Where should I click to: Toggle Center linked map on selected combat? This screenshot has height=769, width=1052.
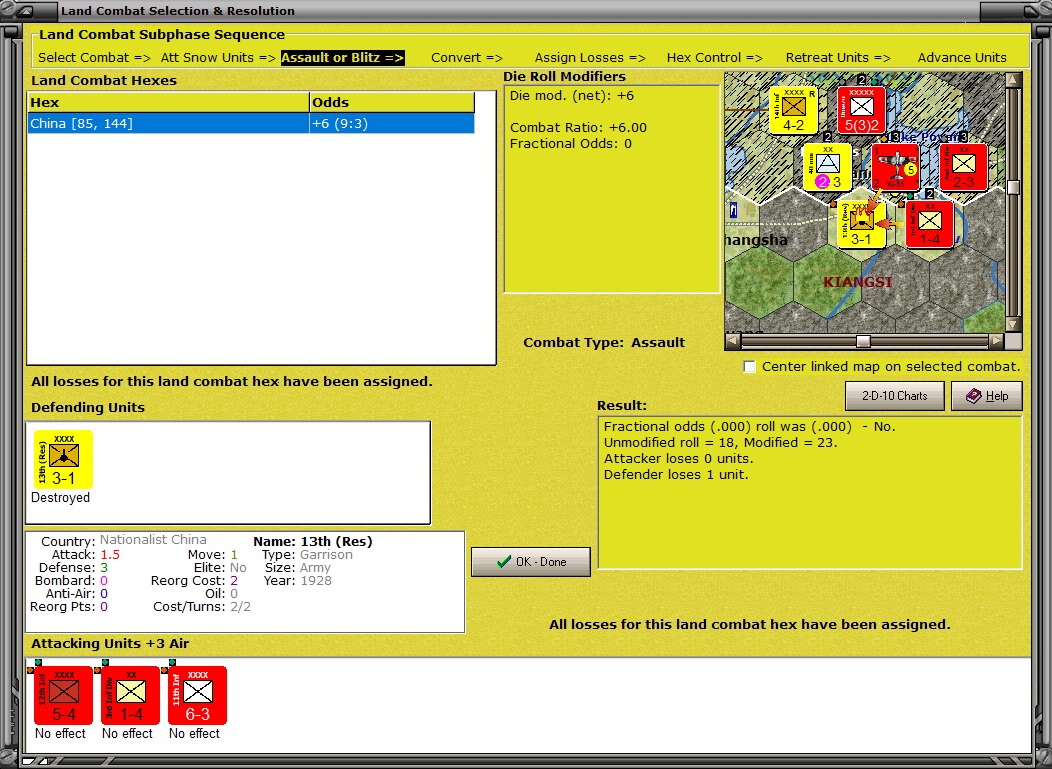749,366
